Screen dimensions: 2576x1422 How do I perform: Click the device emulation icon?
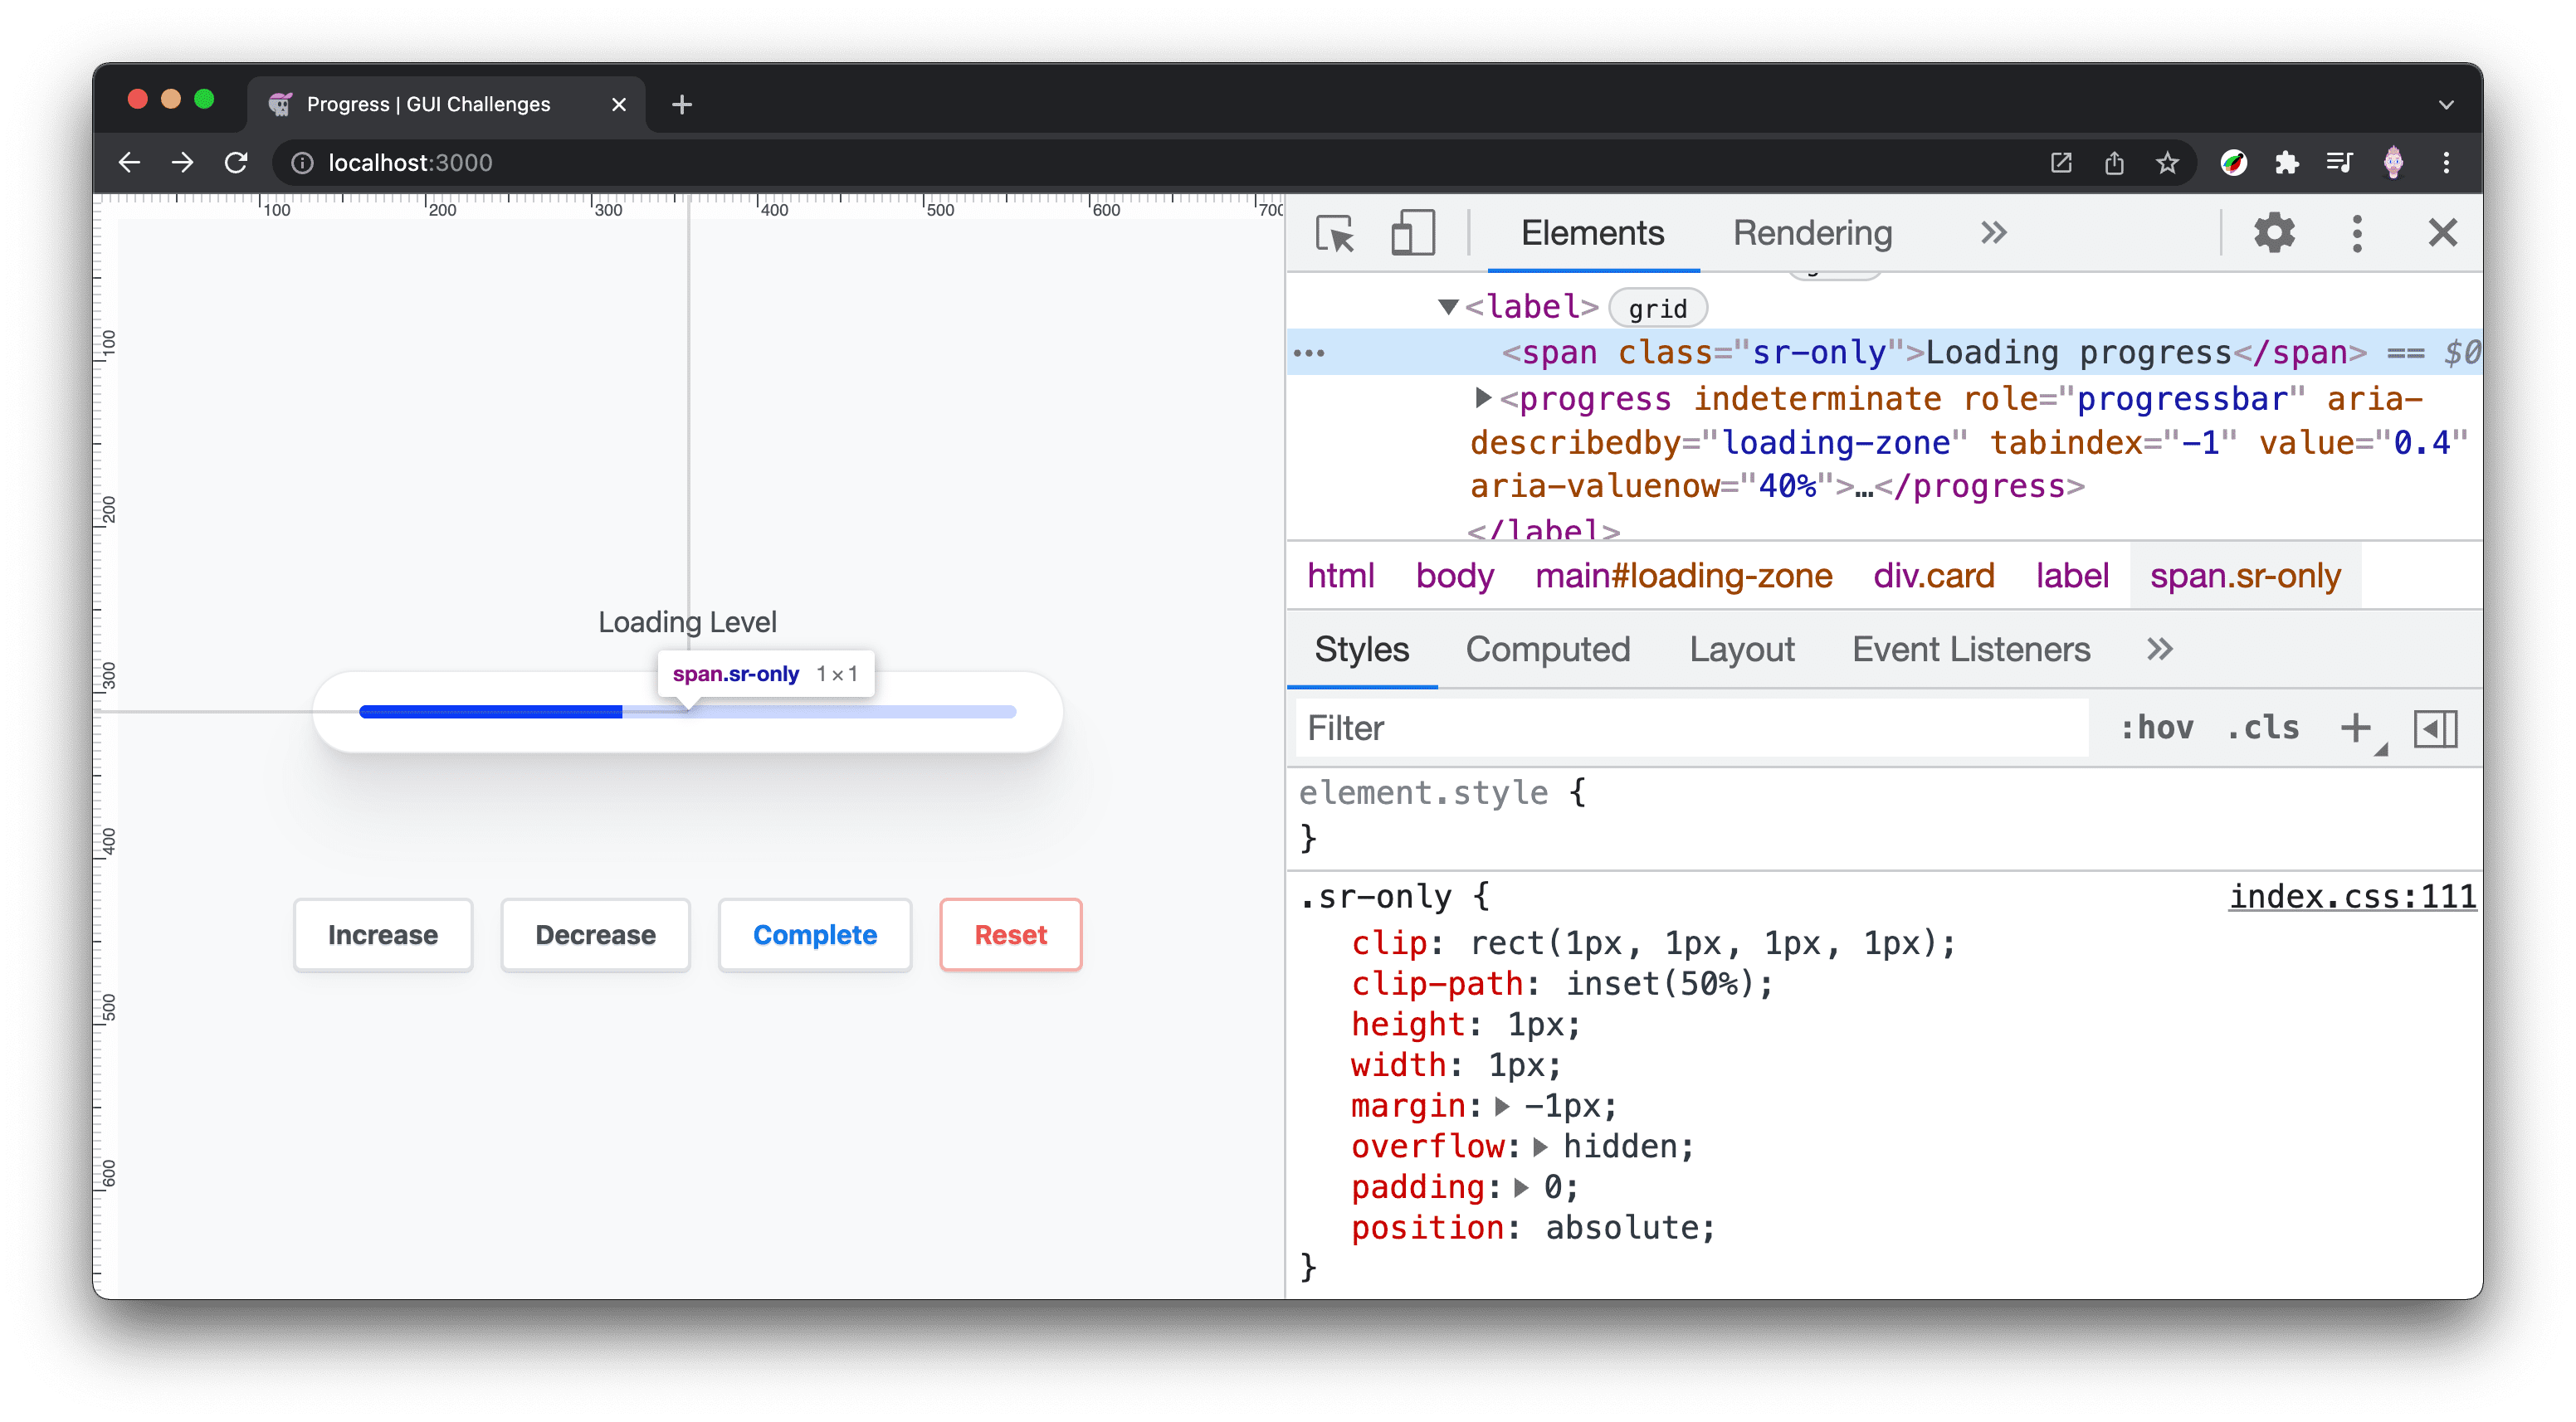(1410, 233)
